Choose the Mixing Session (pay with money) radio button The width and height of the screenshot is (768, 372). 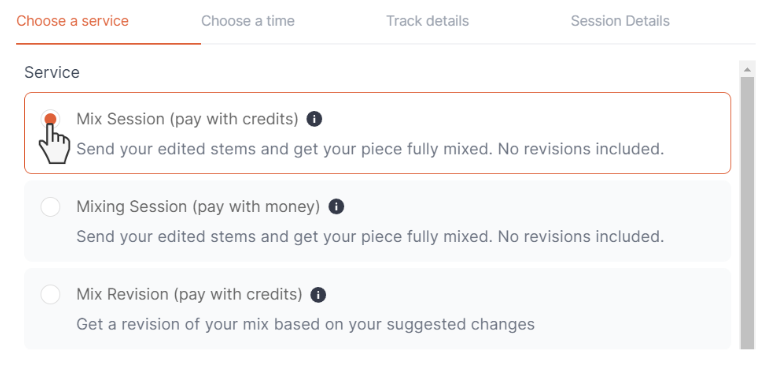(50, 207)
